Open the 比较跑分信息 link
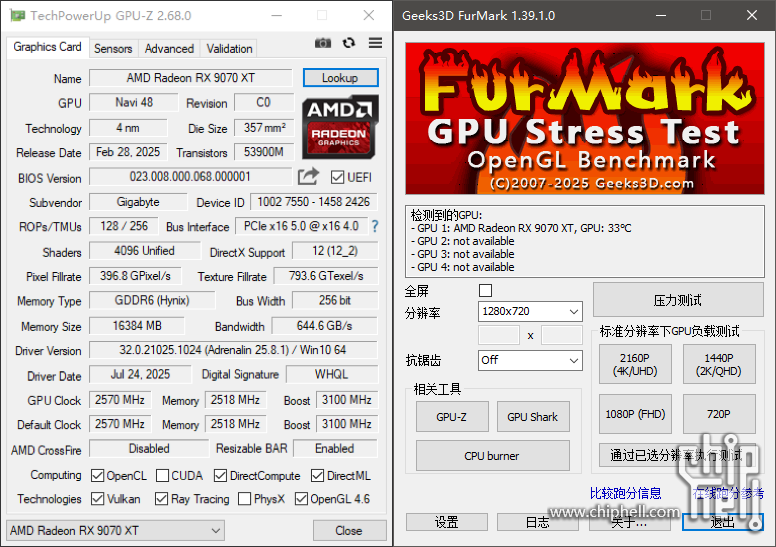 coord(626,493)
